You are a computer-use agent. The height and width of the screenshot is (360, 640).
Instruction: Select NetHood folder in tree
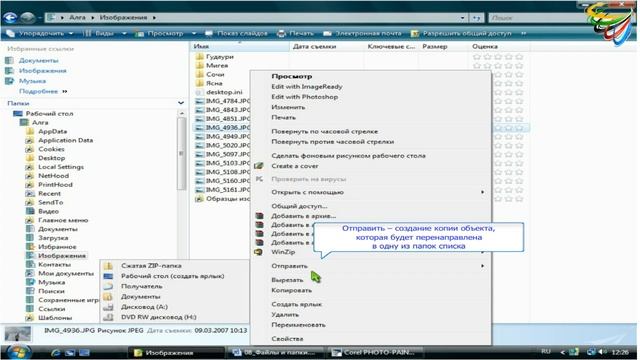(53, 176)
